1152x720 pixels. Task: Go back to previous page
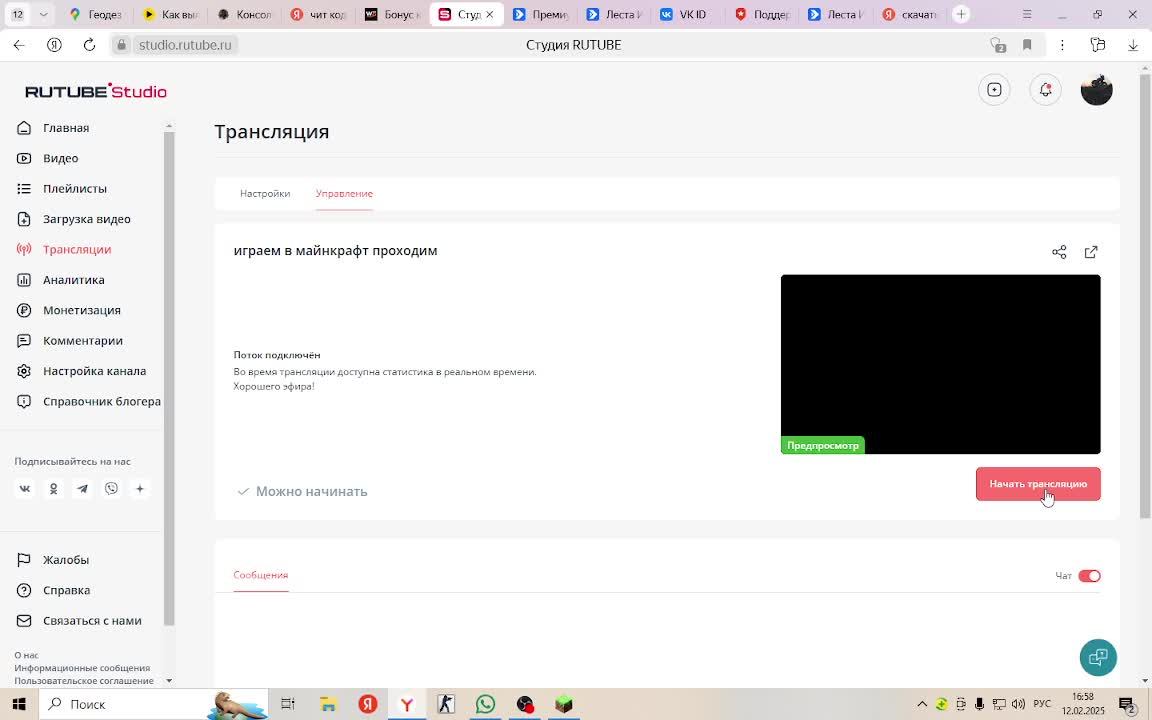[19, 45]
